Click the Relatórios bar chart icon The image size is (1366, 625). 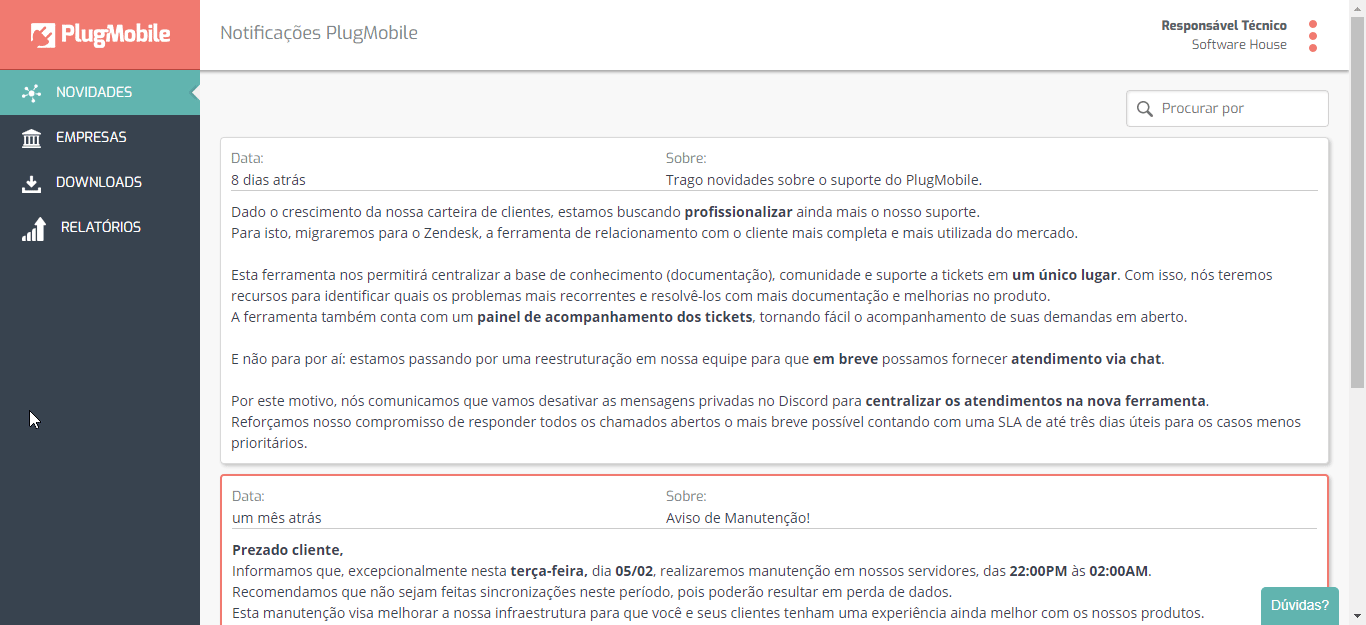coord(33,229)
